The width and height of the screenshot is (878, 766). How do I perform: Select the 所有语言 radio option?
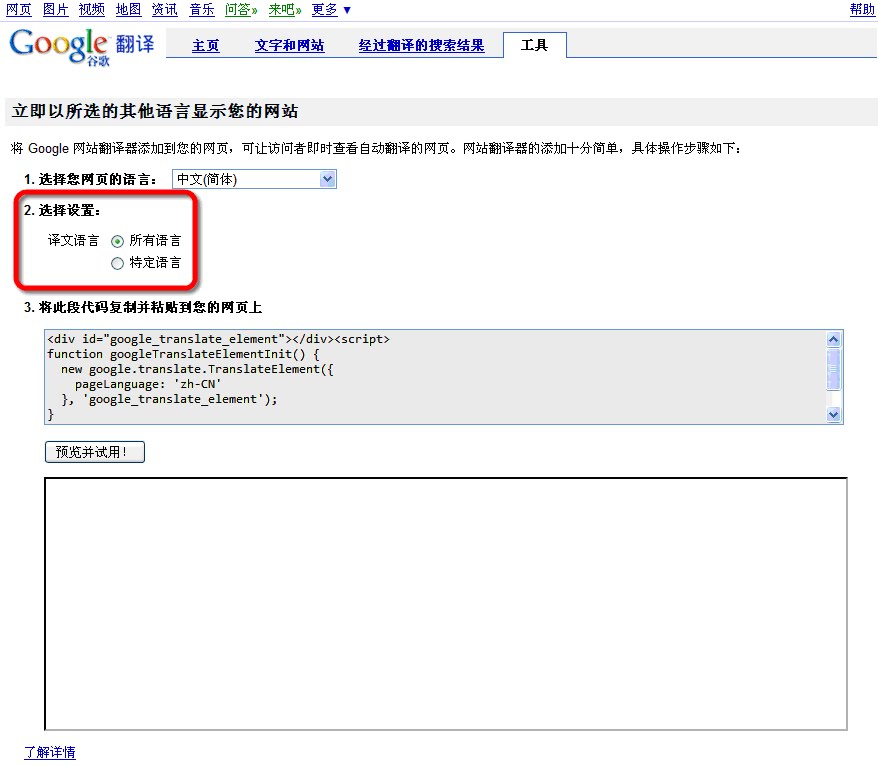(x=117, y=241)
